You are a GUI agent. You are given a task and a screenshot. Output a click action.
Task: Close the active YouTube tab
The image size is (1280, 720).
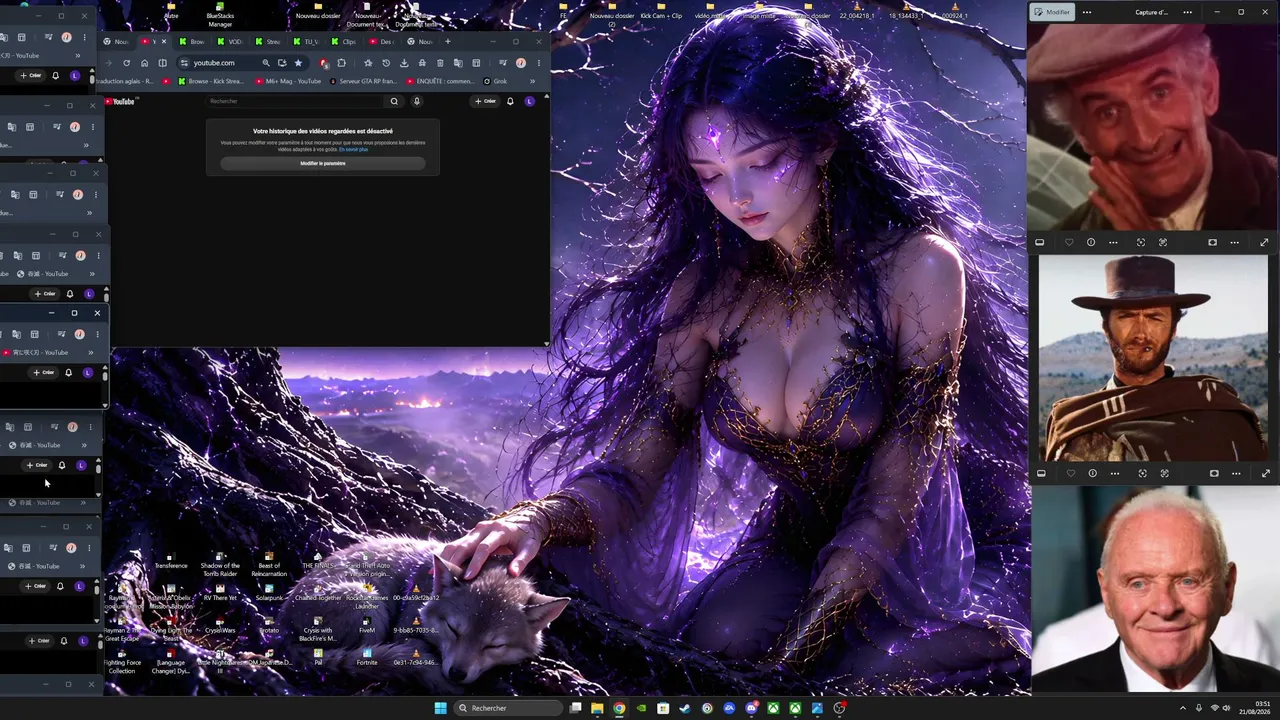[x=164, y=42]
